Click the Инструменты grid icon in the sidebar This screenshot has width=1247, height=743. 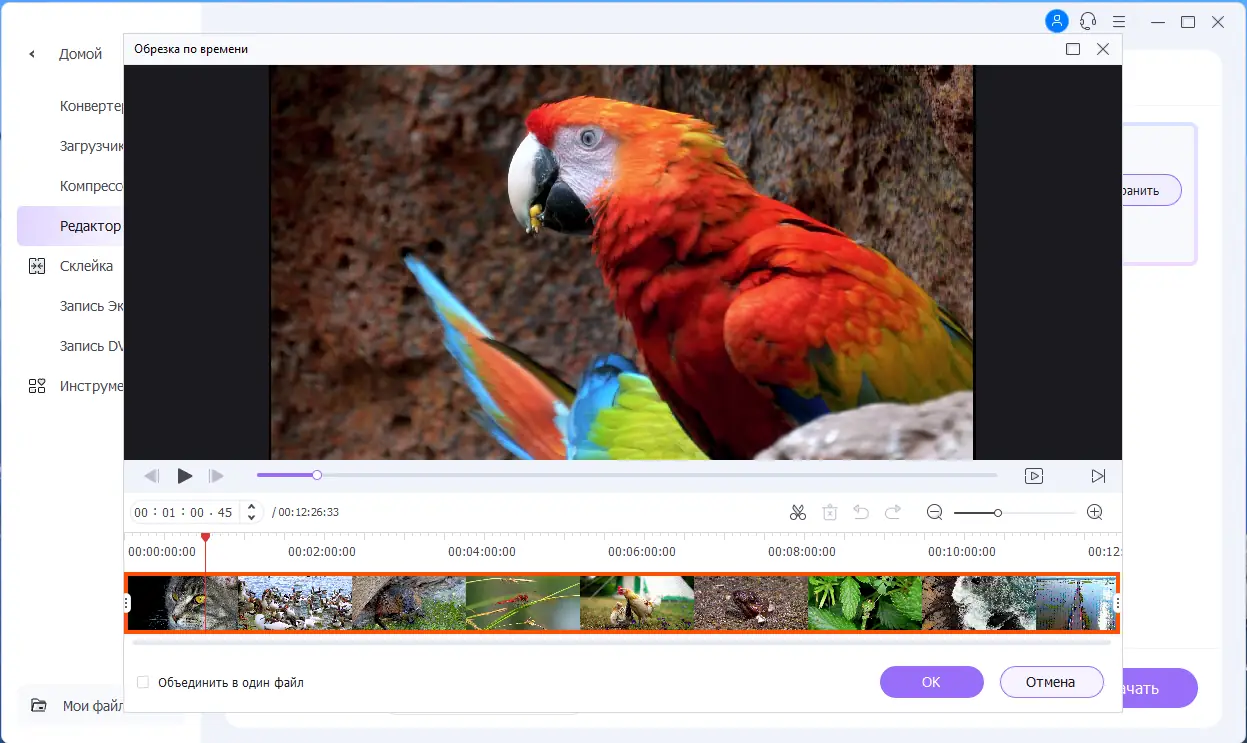(37, 386)
